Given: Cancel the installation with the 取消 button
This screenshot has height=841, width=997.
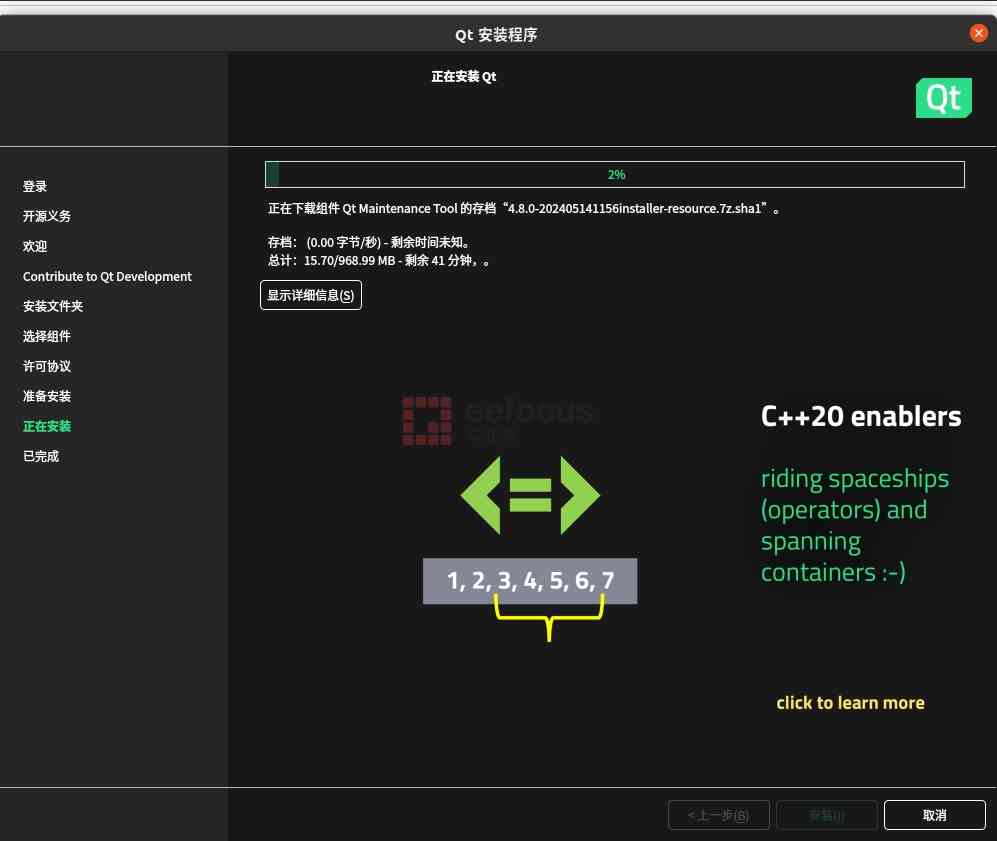Looking at the screenshot, I should [x=933, y=814].
